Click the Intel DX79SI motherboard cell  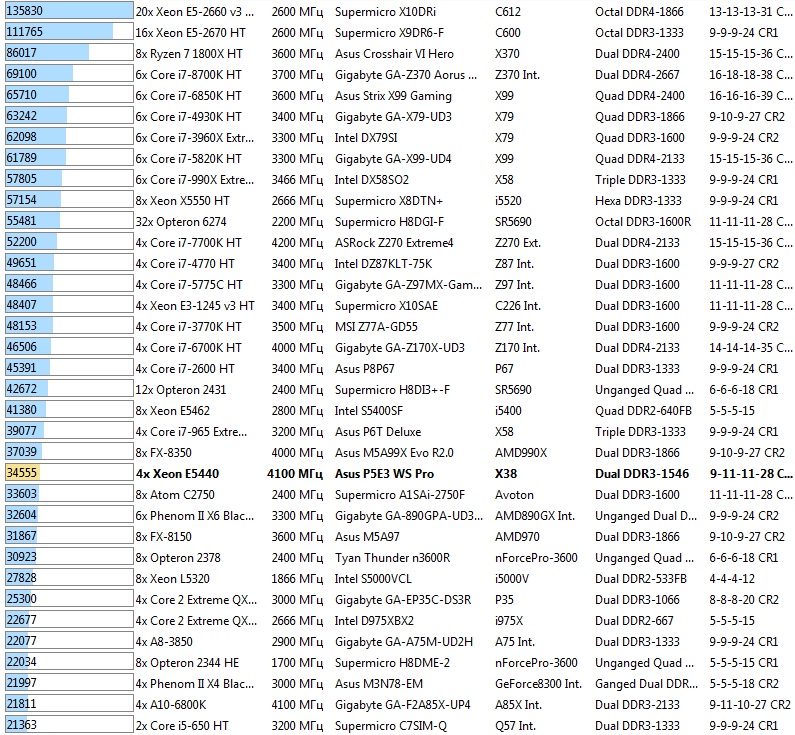tap(366, 137)
